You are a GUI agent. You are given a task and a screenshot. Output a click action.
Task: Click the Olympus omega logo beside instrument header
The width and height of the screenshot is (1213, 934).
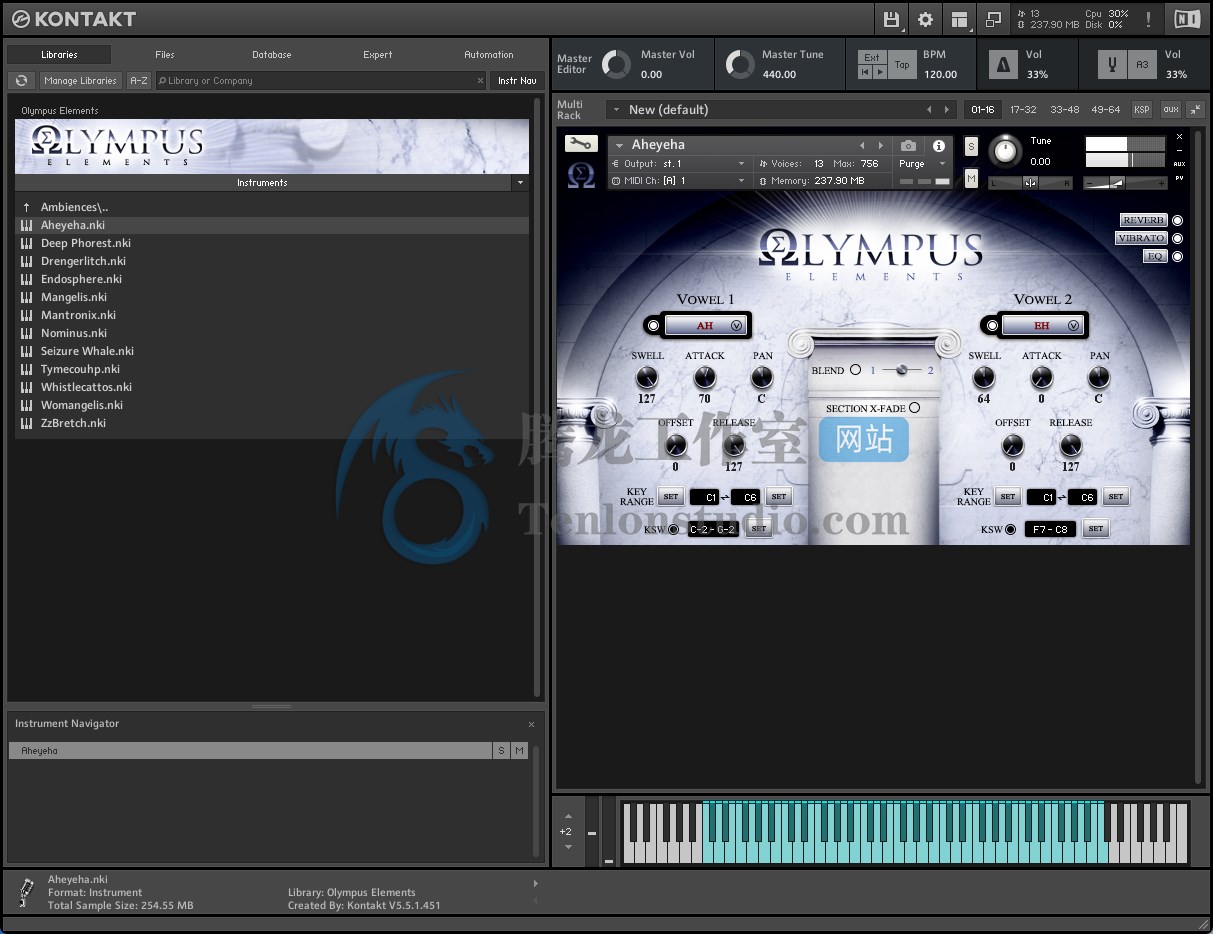click(x=581, y=176)
